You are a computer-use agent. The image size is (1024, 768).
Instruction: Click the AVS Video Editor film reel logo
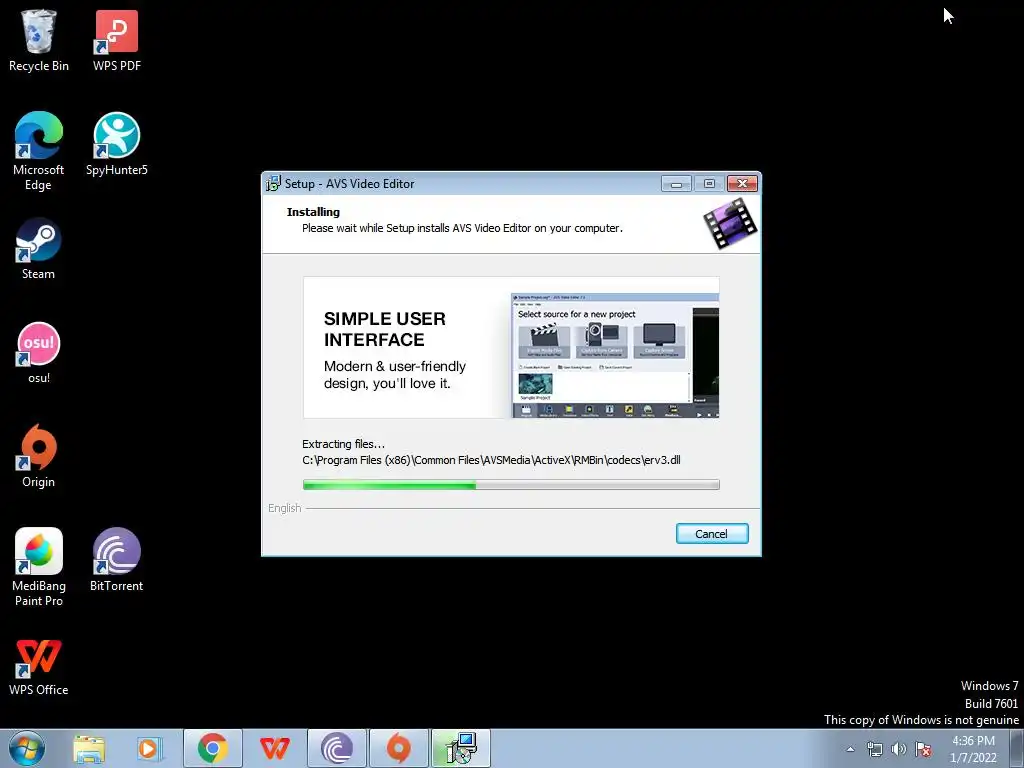point(730,224)
